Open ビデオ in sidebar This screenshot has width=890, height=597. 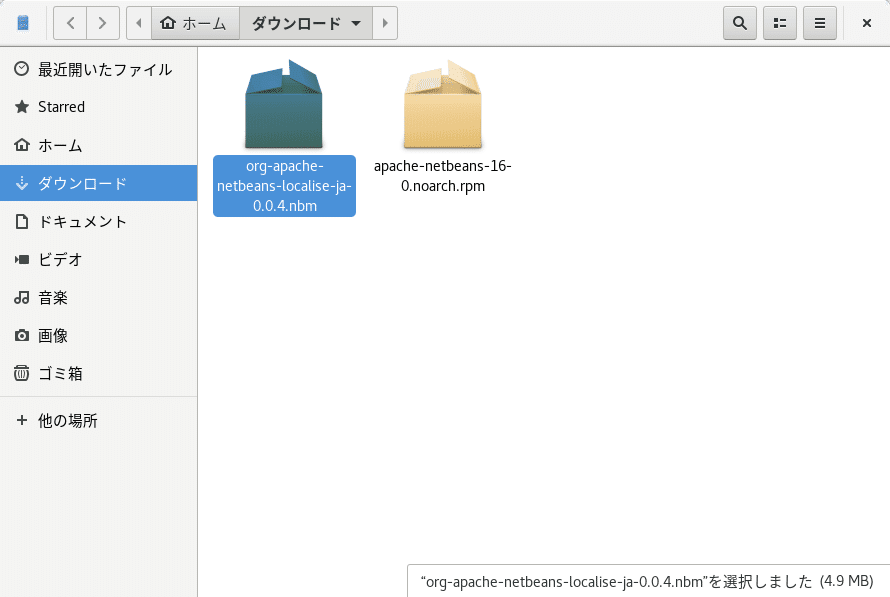99,259
